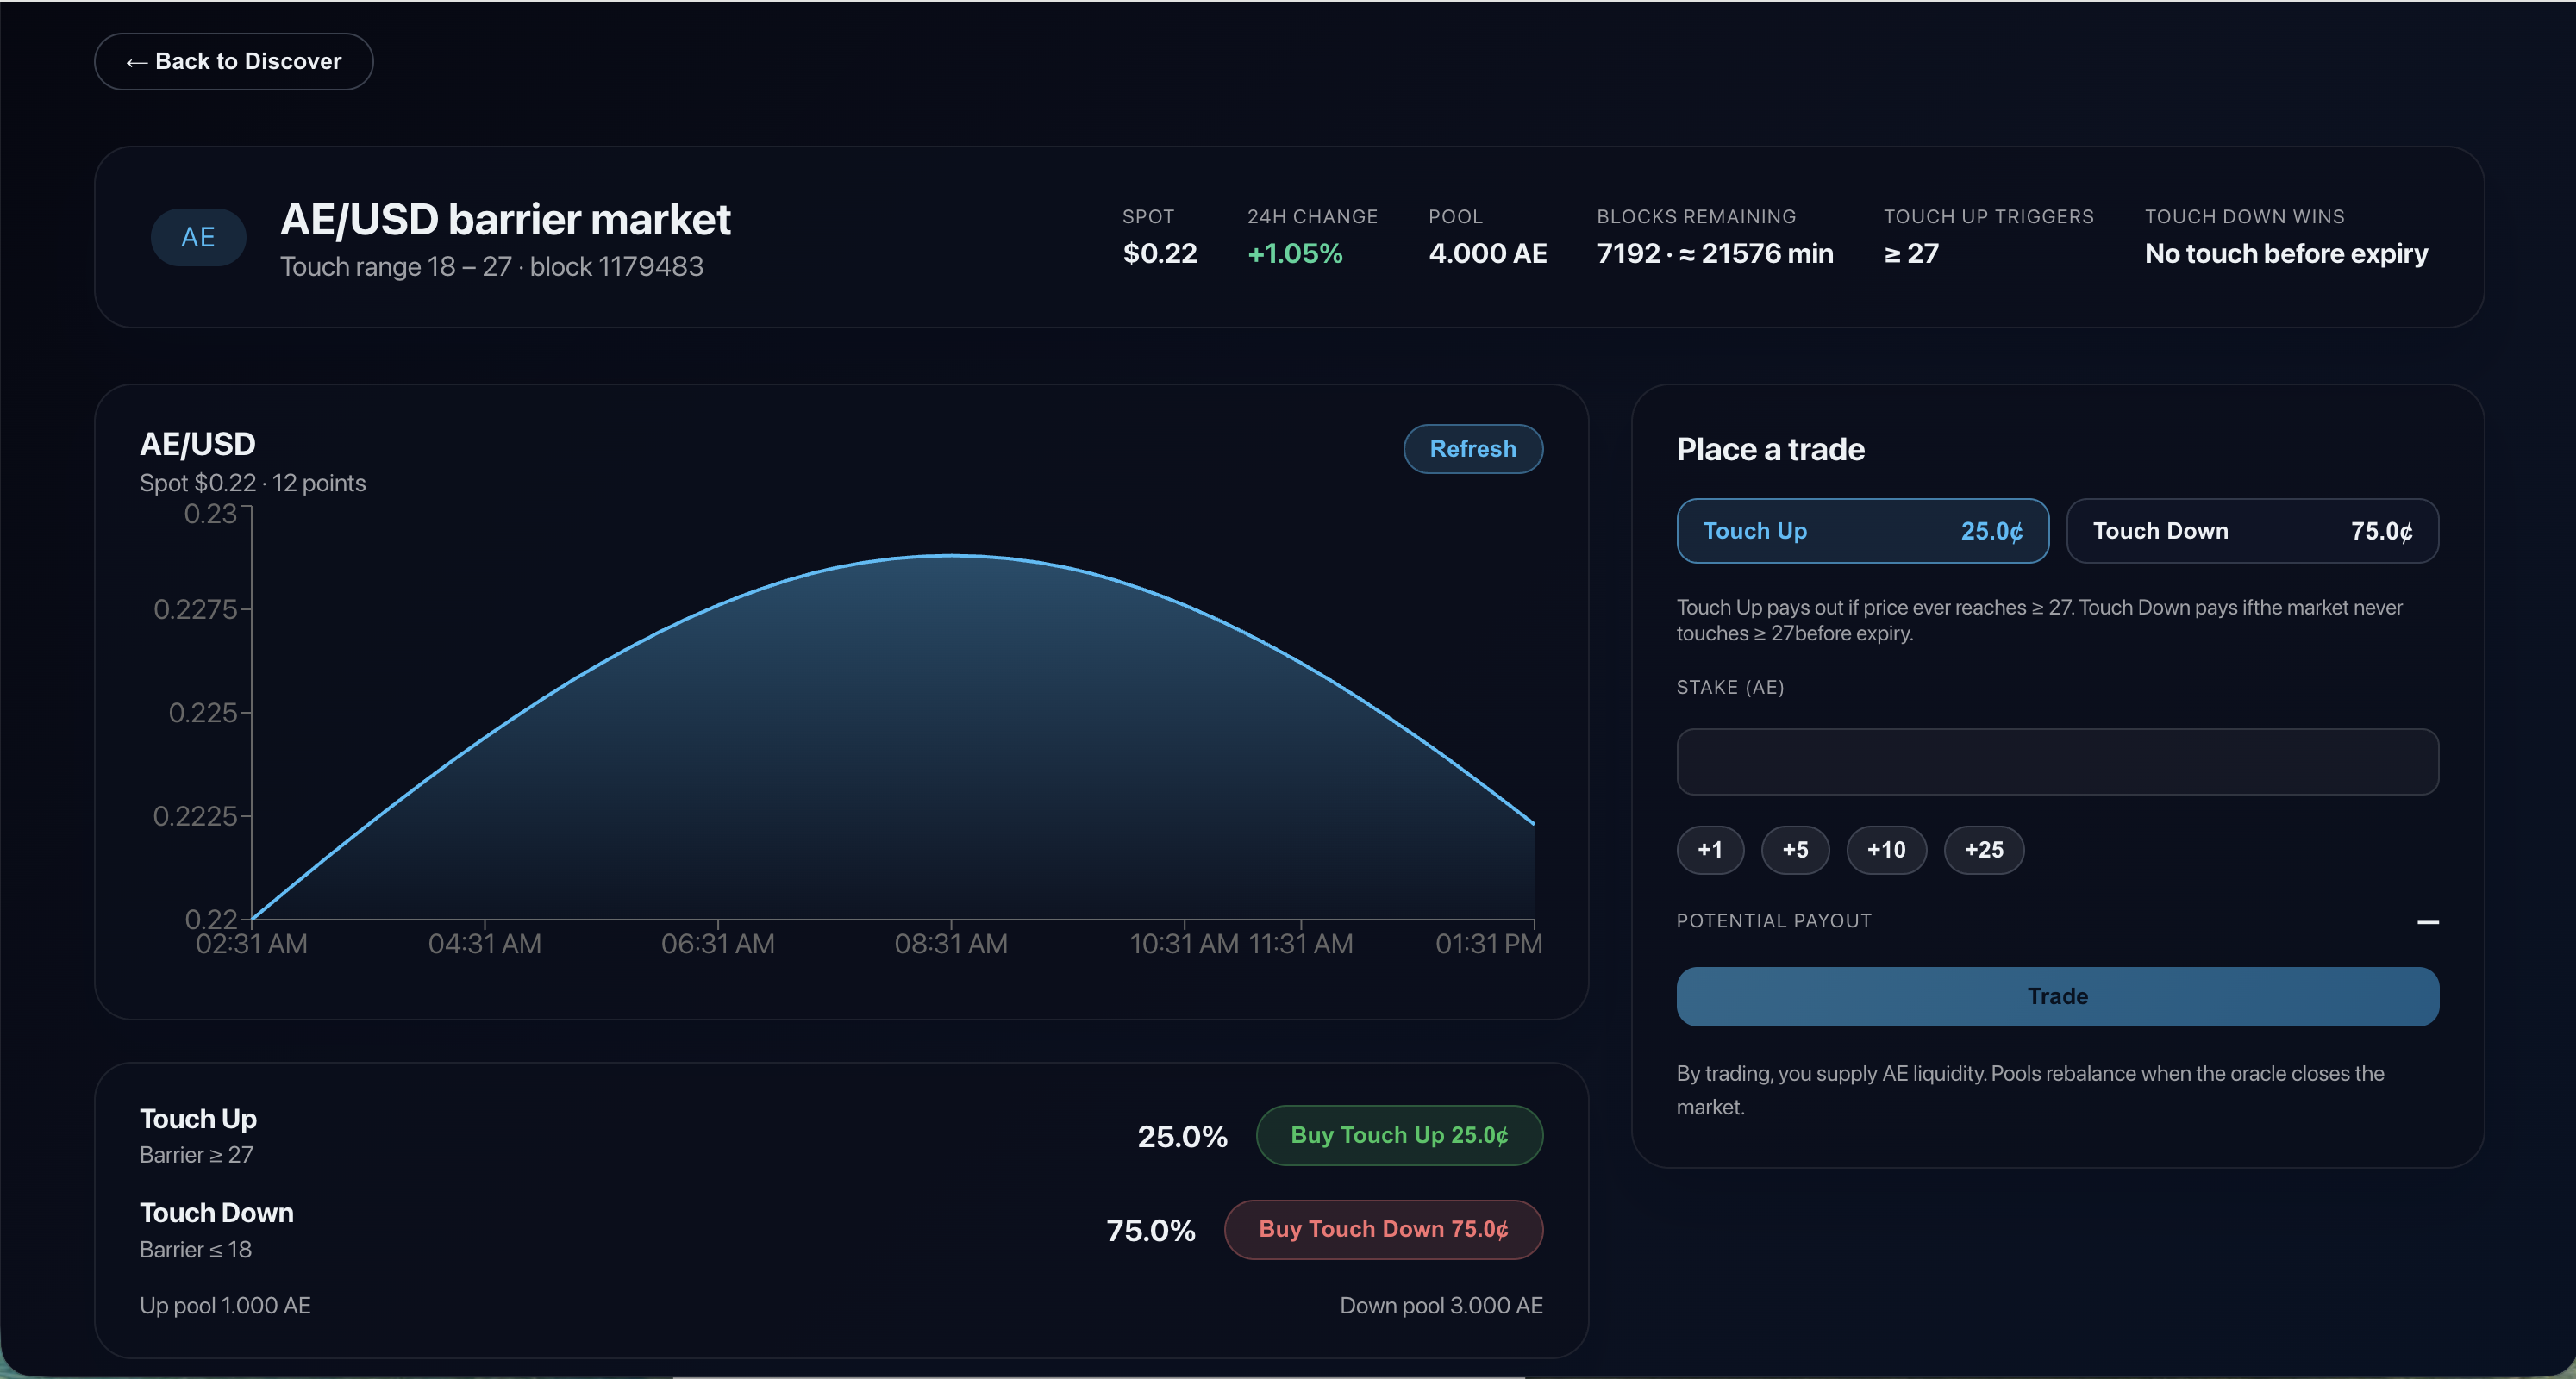Add +25 AE to stake

[x=1983, y=850]
